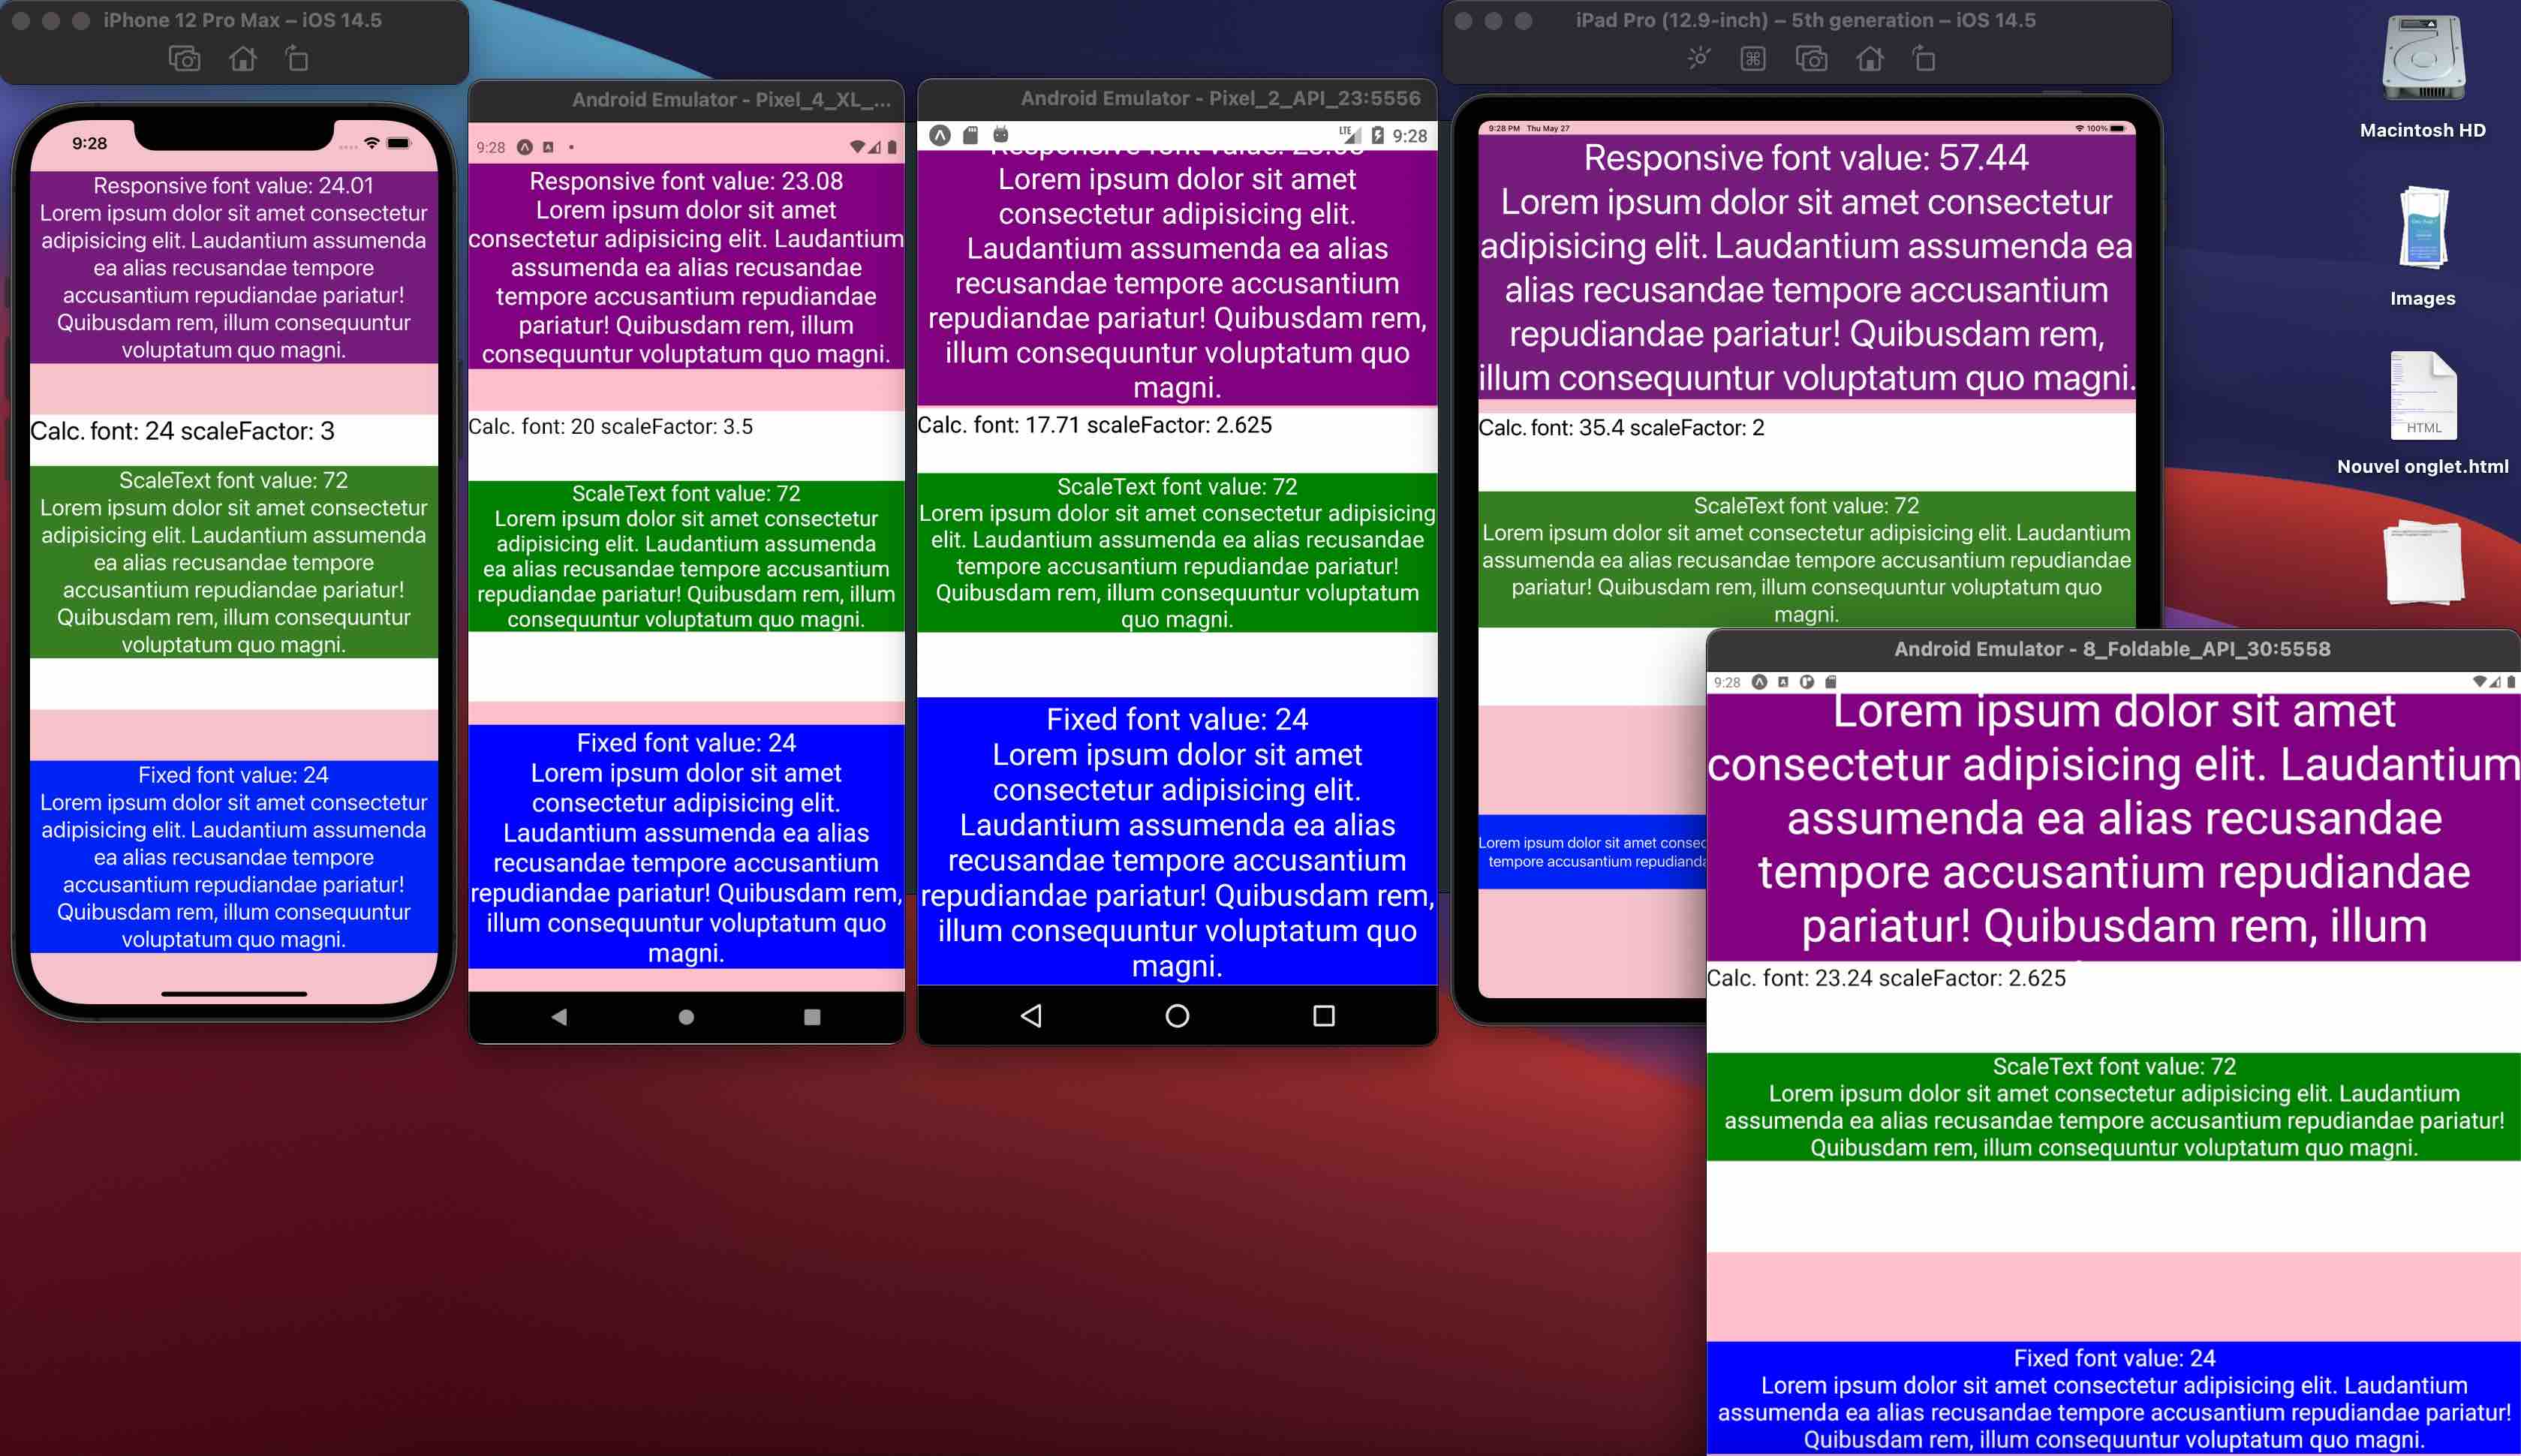Tap Home outline circle on Pixel 2 emulator
The height and width of the screenshot is (1456, 2521).
point(1177,1016)
